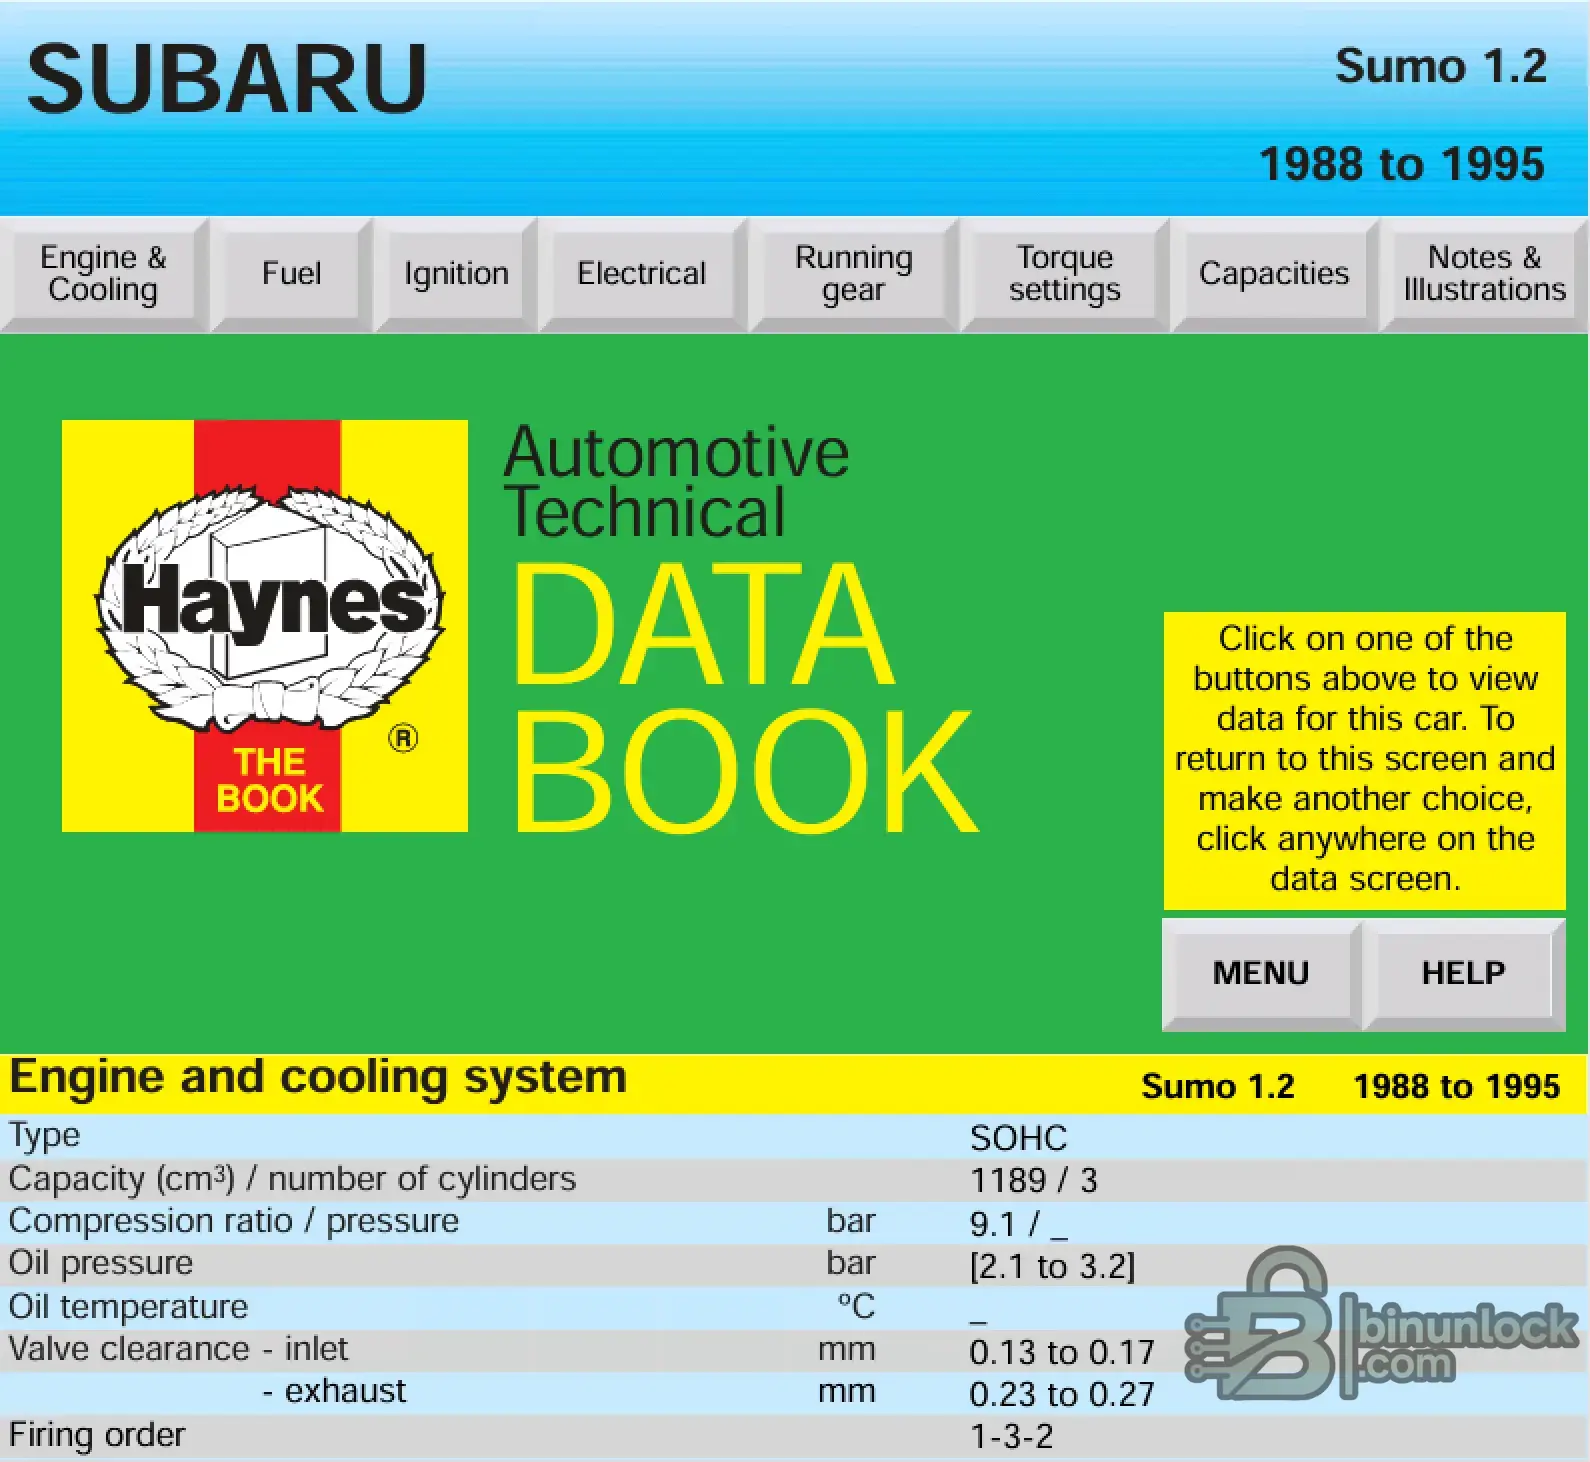This screenshot has height=1462, width=1590.
Task: Select the '- exhaust' valve clearance label
Action: pos(334,1392)
